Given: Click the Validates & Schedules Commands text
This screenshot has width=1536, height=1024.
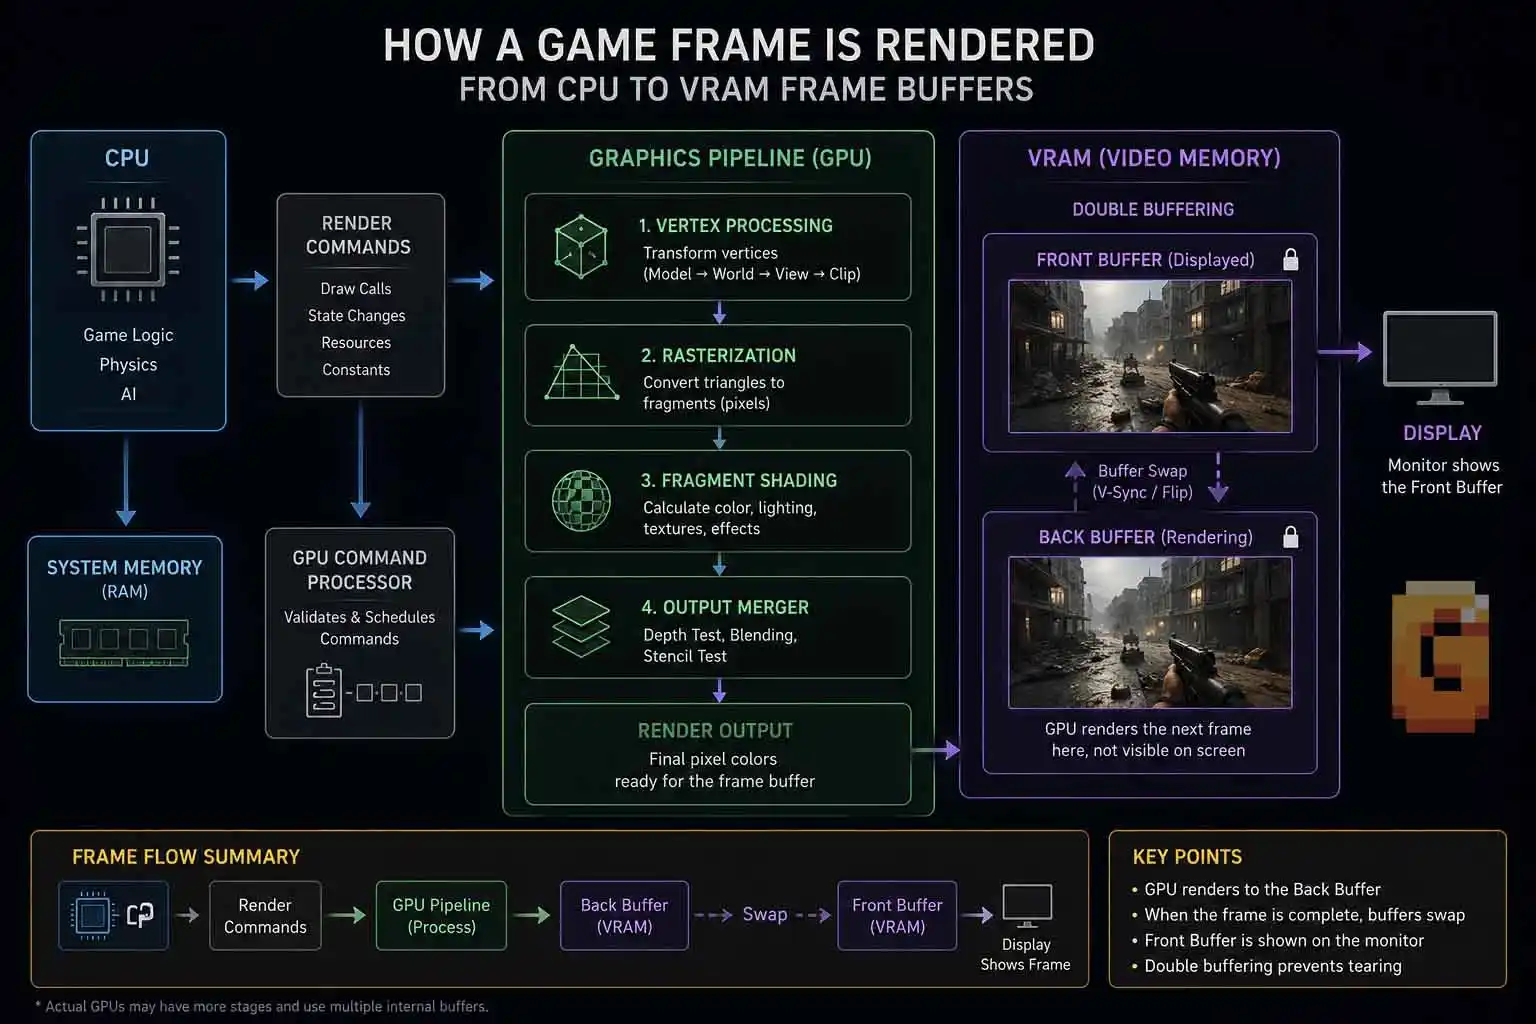Looking at the screenshot, I should 360,628.
